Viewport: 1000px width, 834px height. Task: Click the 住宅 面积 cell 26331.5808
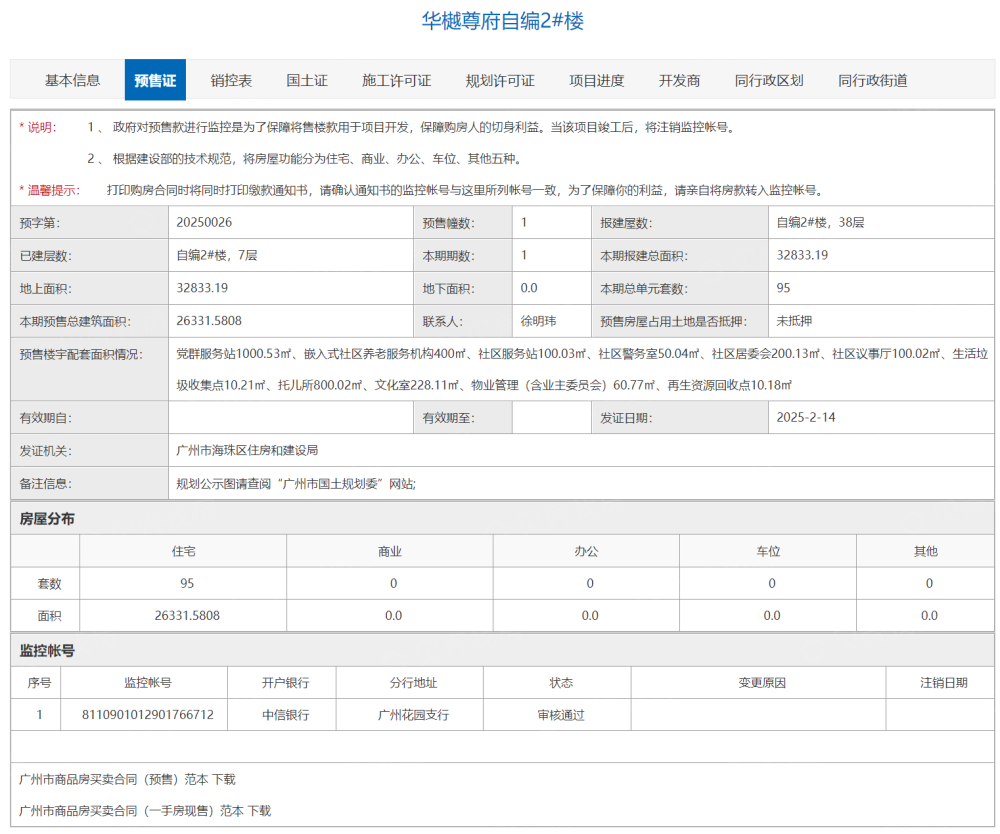187,616
